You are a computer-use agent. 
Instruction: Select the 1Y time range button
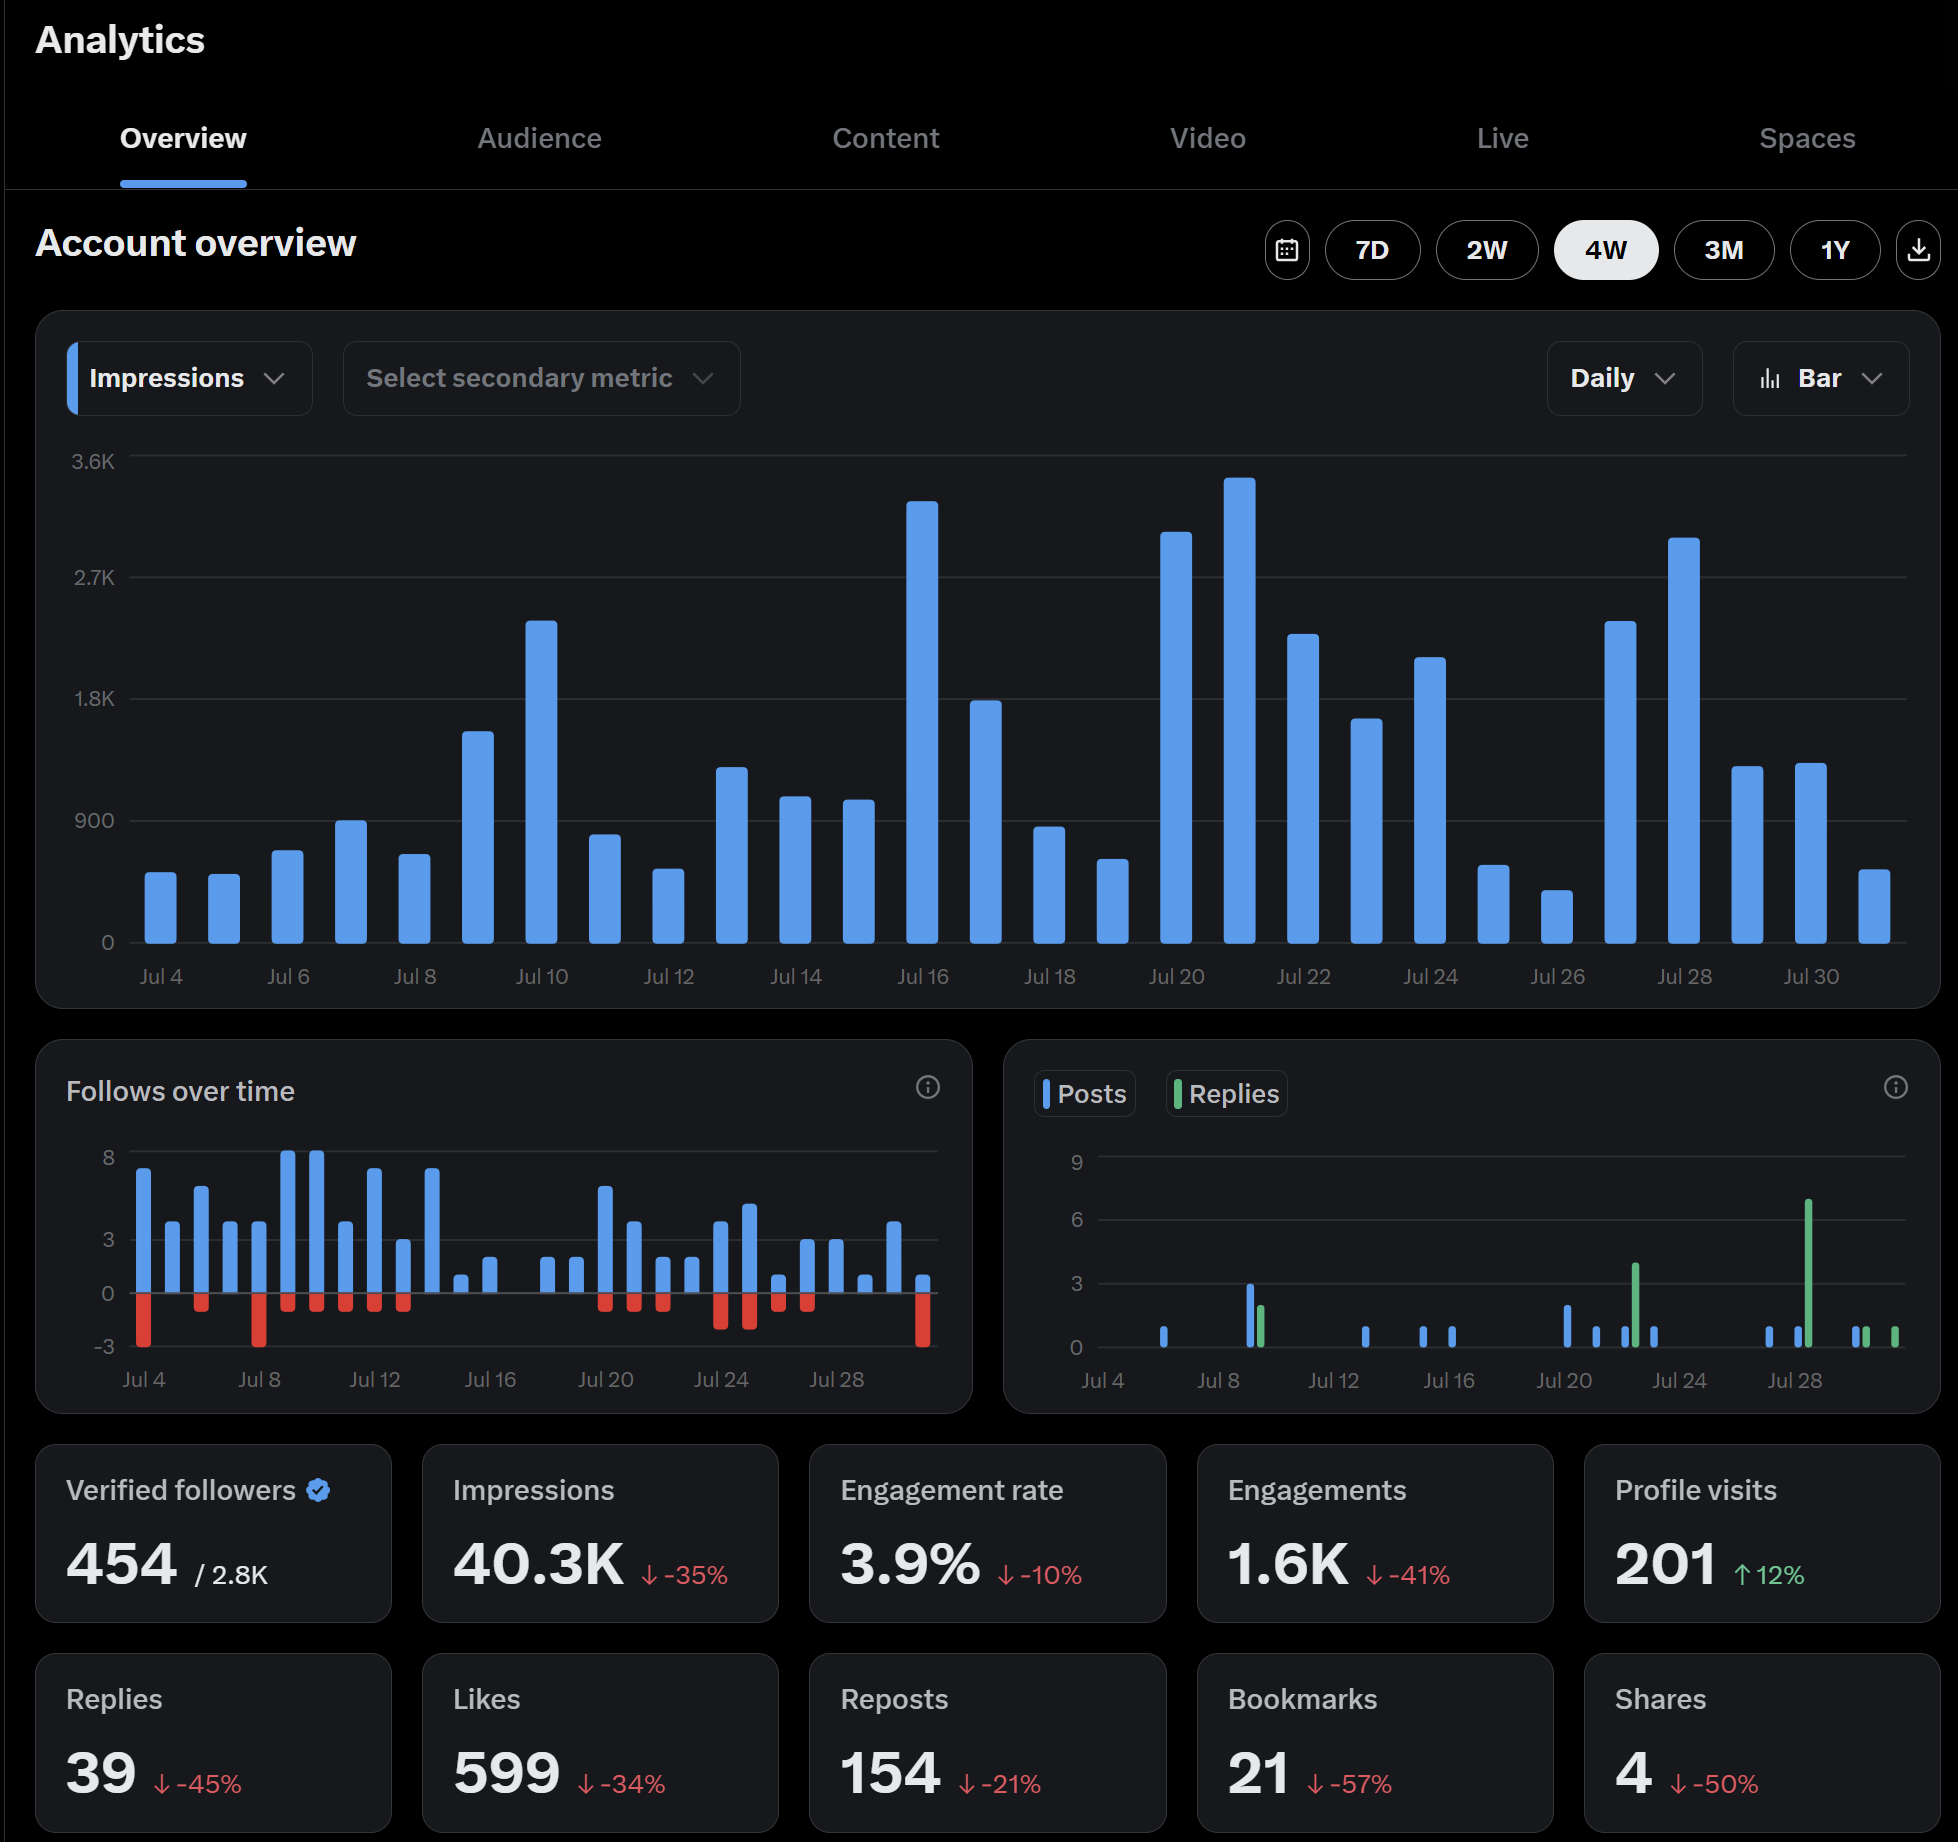pyautogui.click(x=1834, y=250)
